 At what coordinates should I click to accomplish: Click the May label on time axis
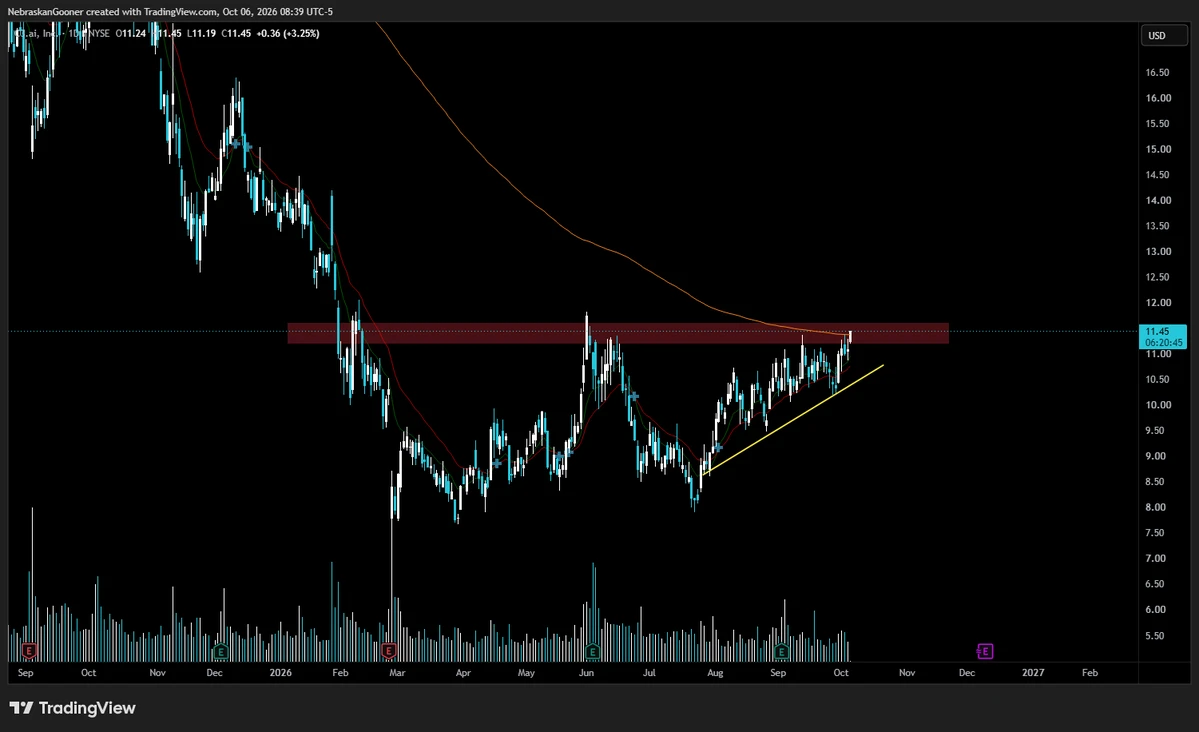[x=526, y=673]
